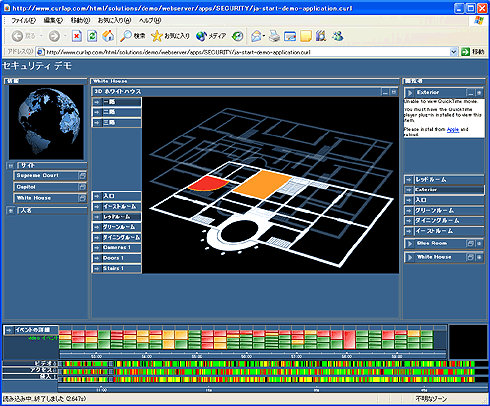Expand the Exterior video panel triangle
The height and width of the screenshot is (406, 490).
pos(410,93)
